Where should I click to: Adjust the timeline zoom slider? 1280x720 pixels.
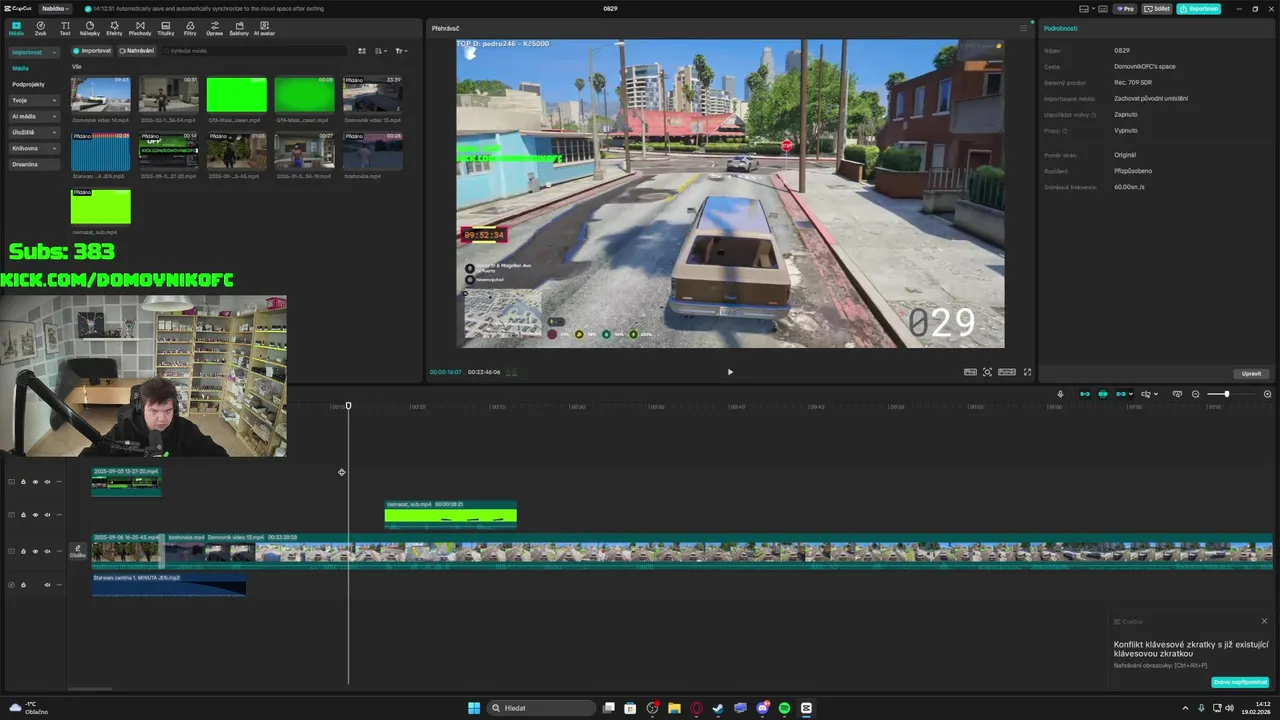[x=1226, y=394]
